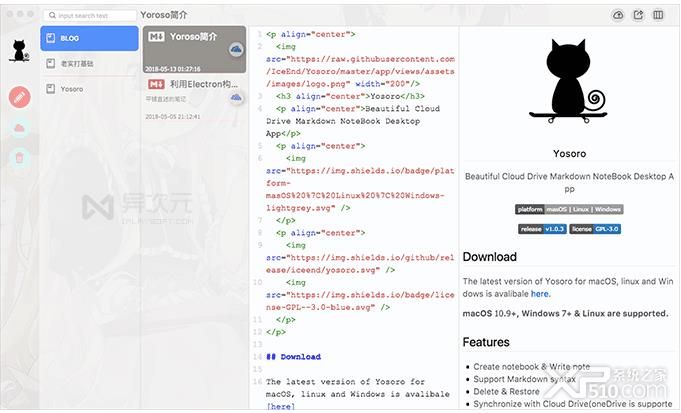Click the large cat logo image in preview
This screenshot has height=413, width=681.
click(569, 81)
